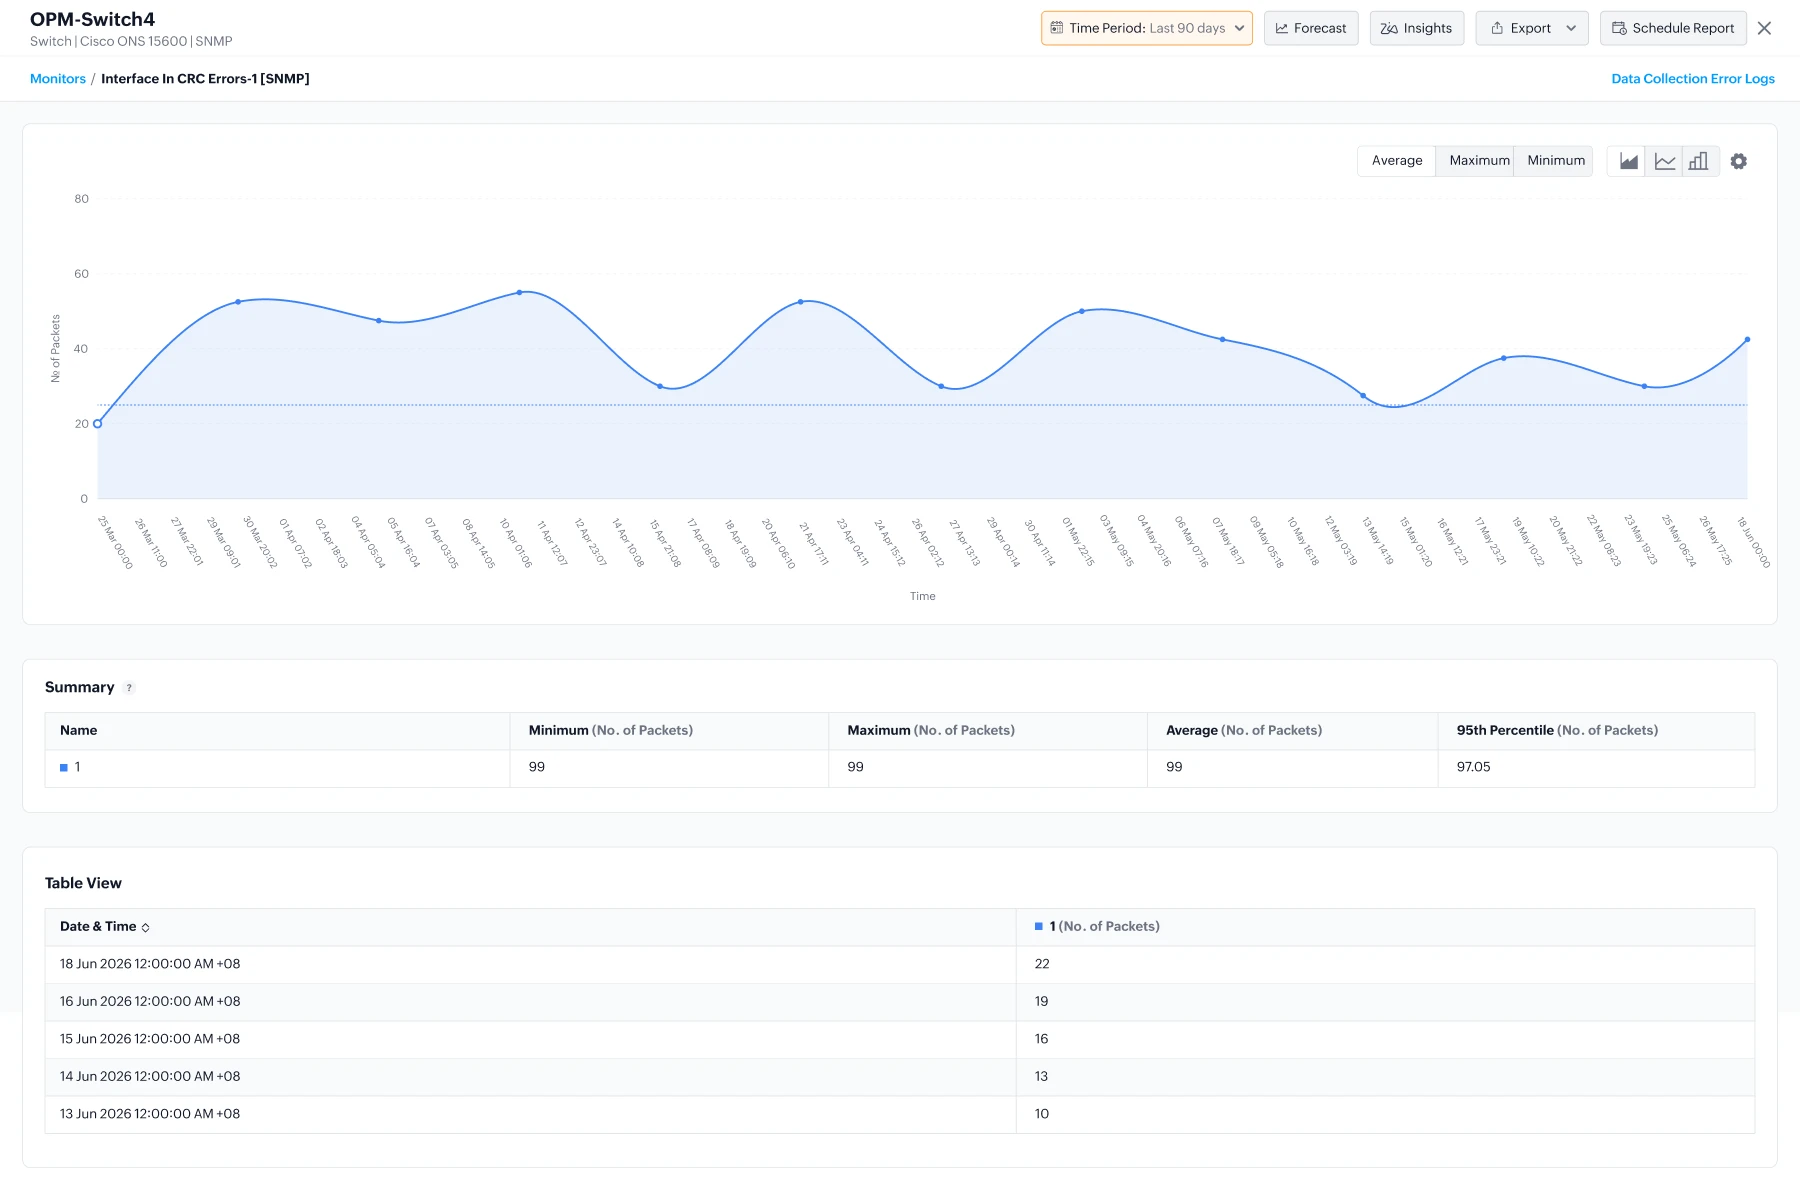Click the Schedule Report calendar icon
This screenshot has width=1800, height=1200.
pyautogui.click(x=1619, y=28)
